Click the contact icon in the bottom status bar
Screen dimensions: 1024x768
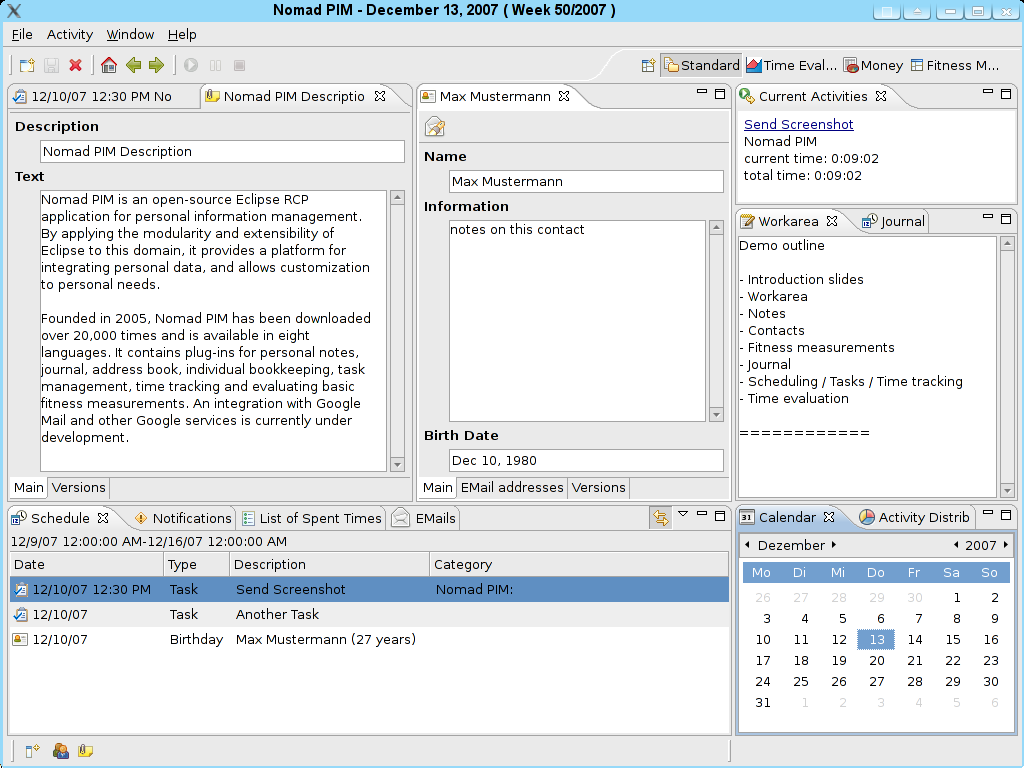pos(61,750)
